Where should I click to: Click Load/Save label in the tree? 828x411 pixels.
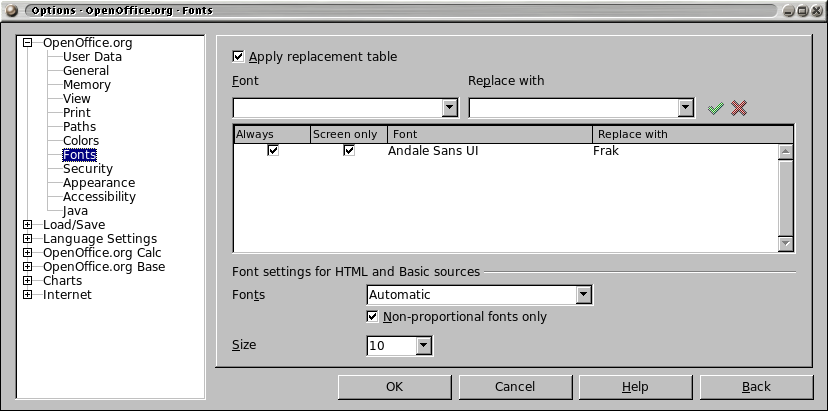(x=74, y=225)
